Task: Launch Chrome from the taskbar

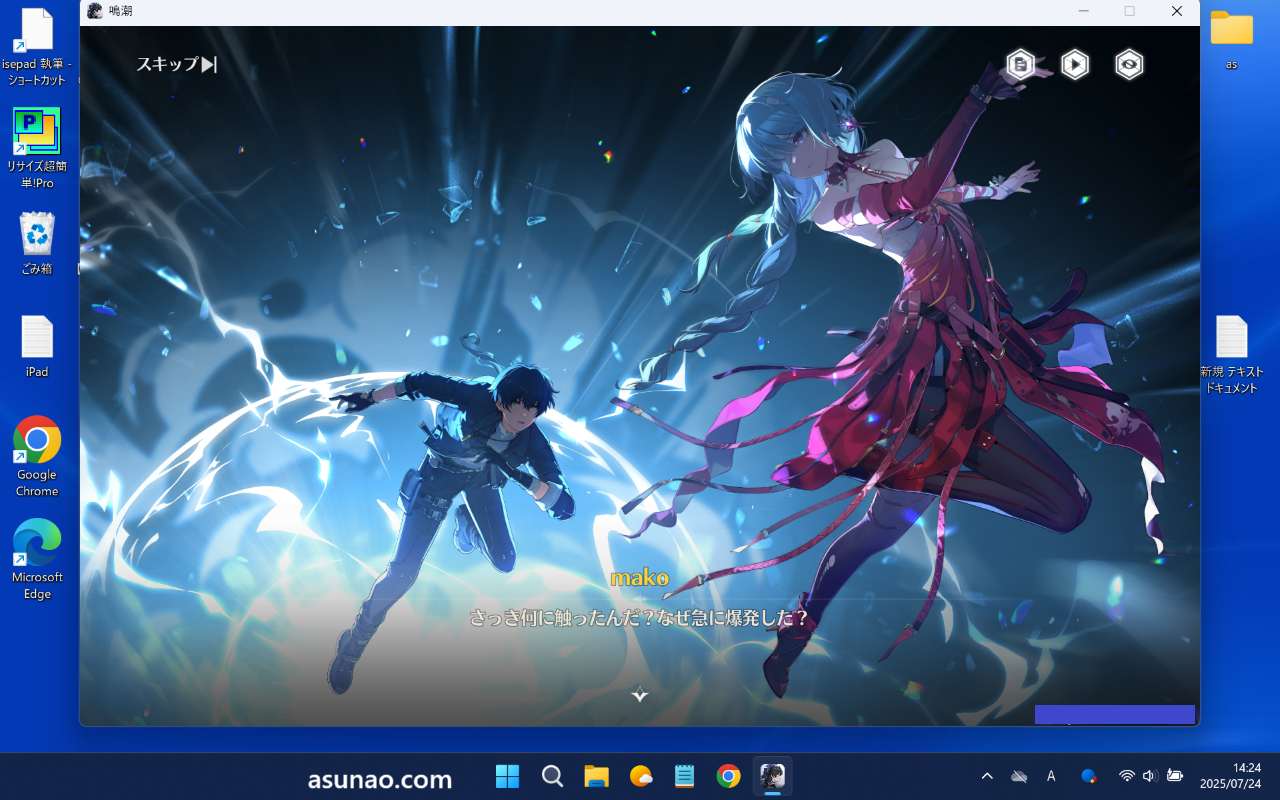Action: (728, 776)
